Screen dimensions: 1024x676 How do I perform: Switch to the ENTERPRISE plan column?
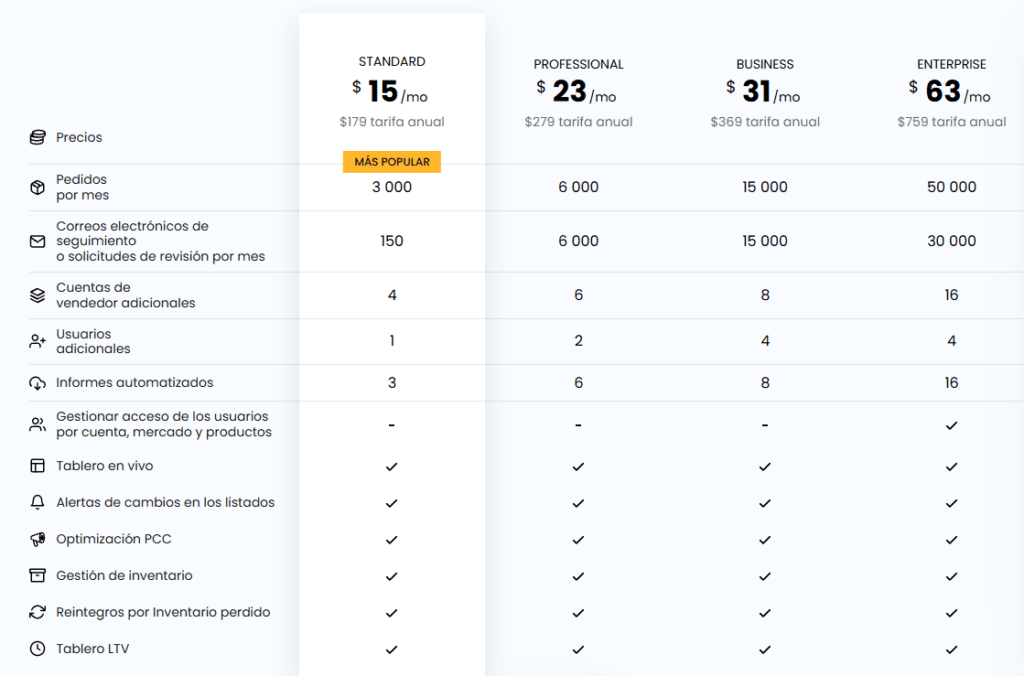[951, 63]
